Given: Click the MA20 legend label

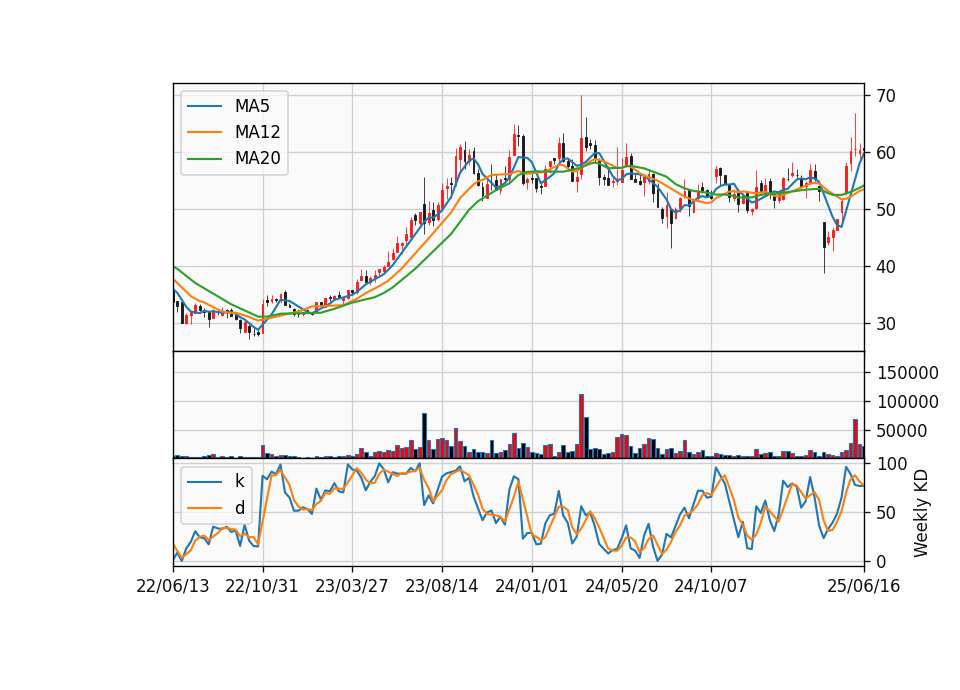Looking at the screenshot, I should click(x=257, y=158).
